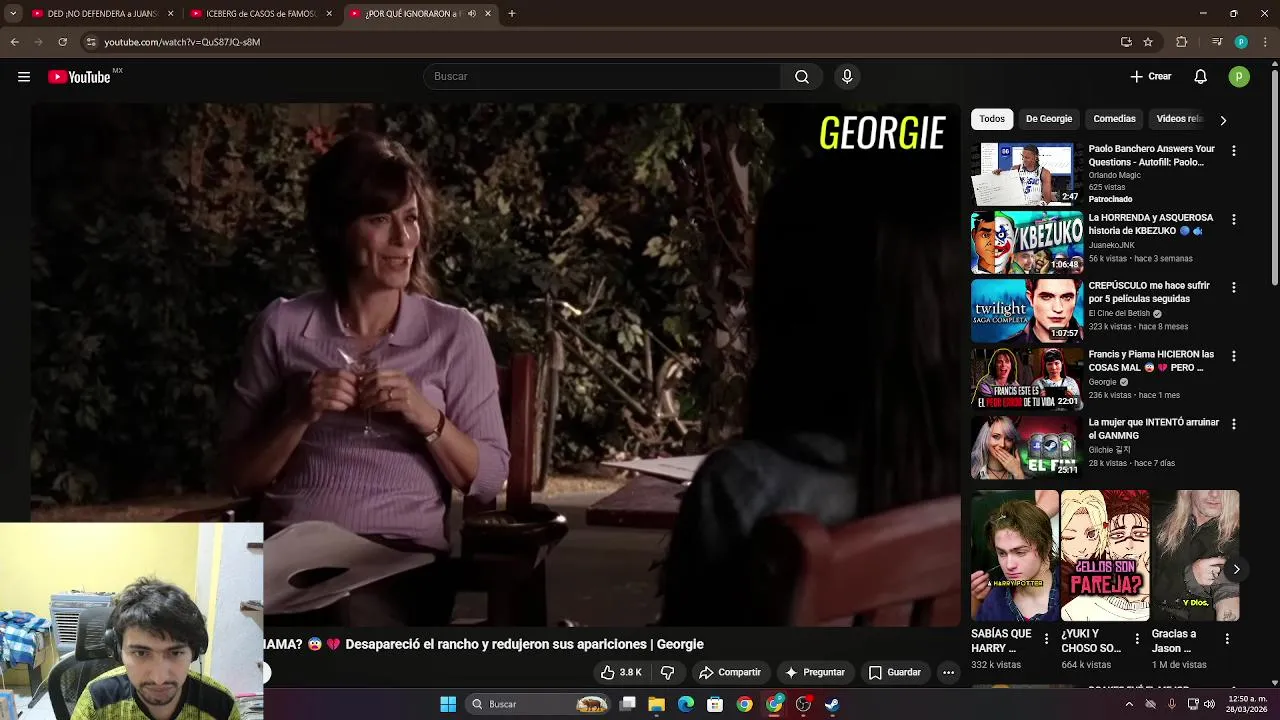Open options for Paolo Banchero video
This screenshot has width=1280, height=720.
coord(1233,151)
